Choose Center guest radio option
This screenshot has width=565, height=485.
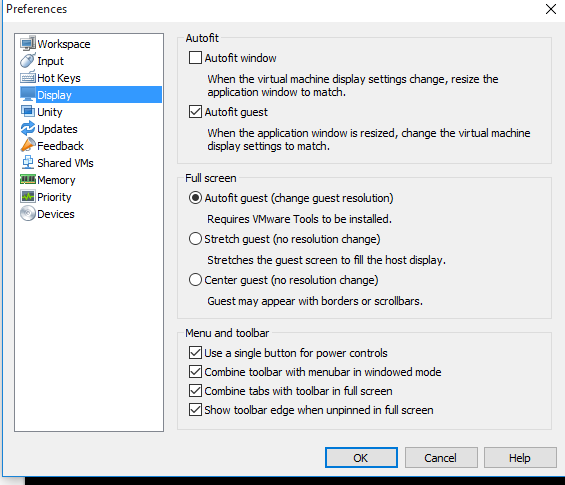click(x=195, y=280)
